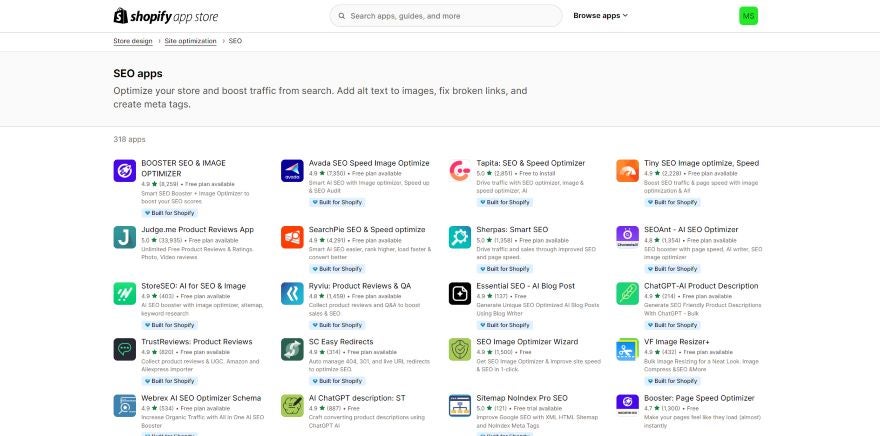Open the Webrex AI SEO Optimizer icon
The image size is (880, 436).
point(125,405)
